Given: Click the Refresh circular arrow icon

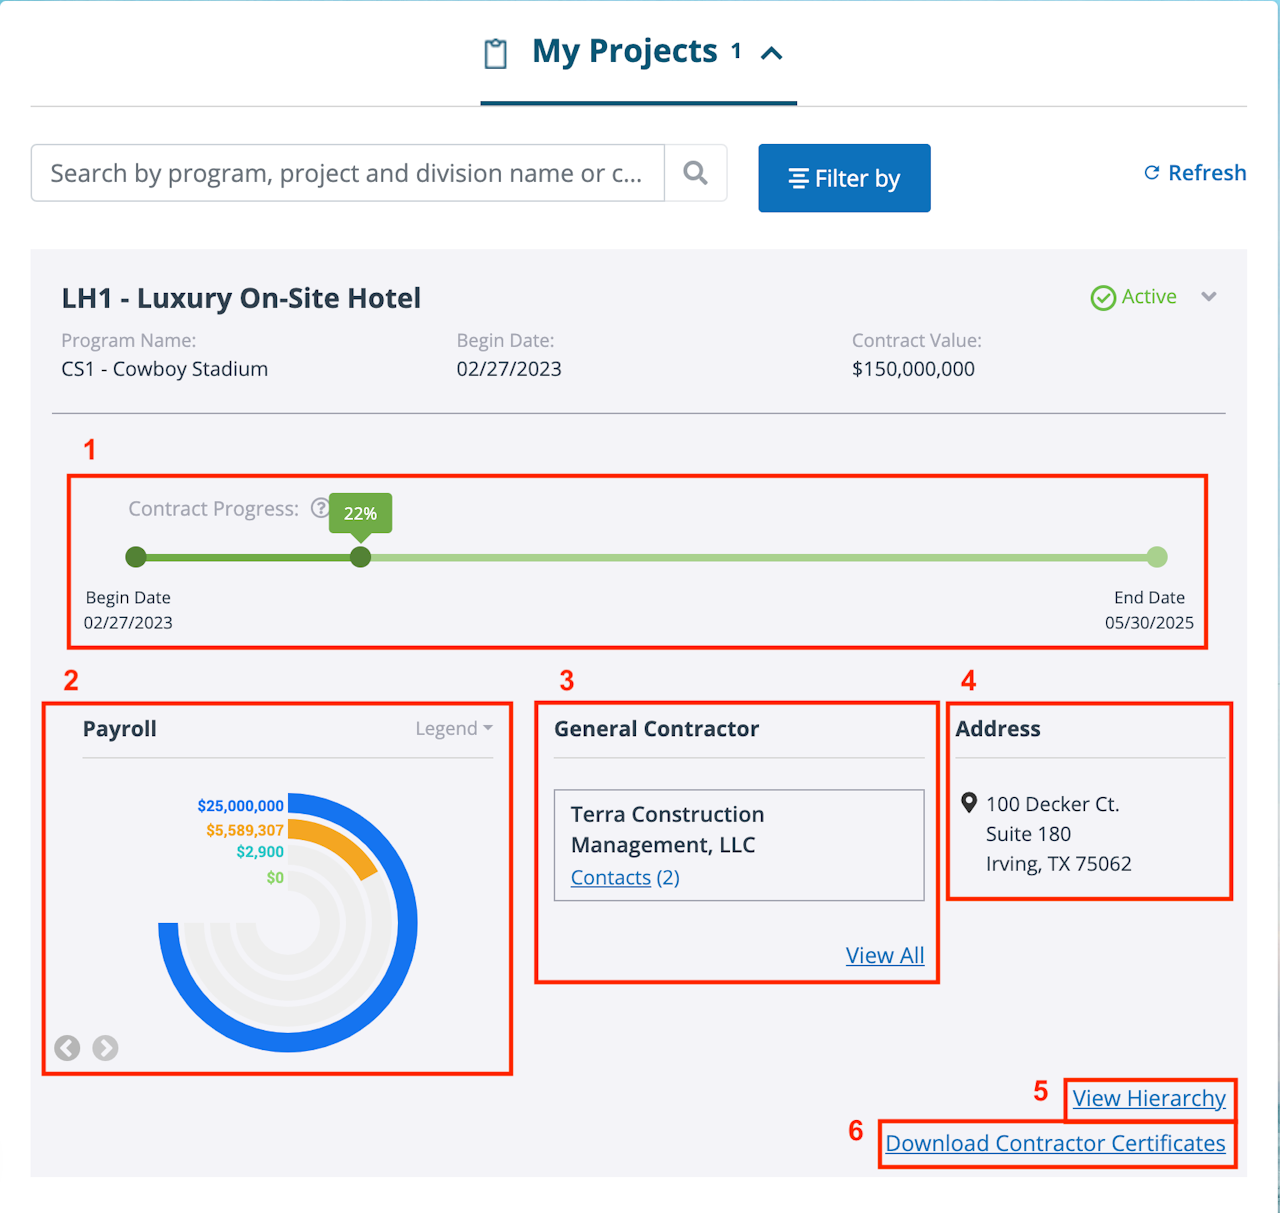Looking at the screenshot, I should pyautogui.click(x=1152, y=173).
